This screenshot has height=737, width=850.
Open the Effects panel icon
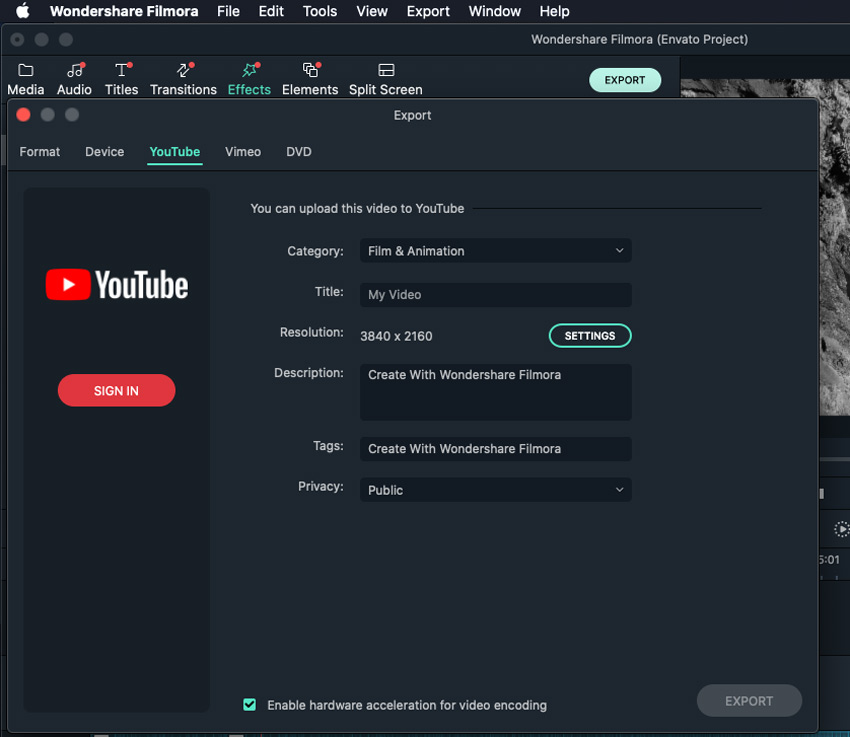249,70
